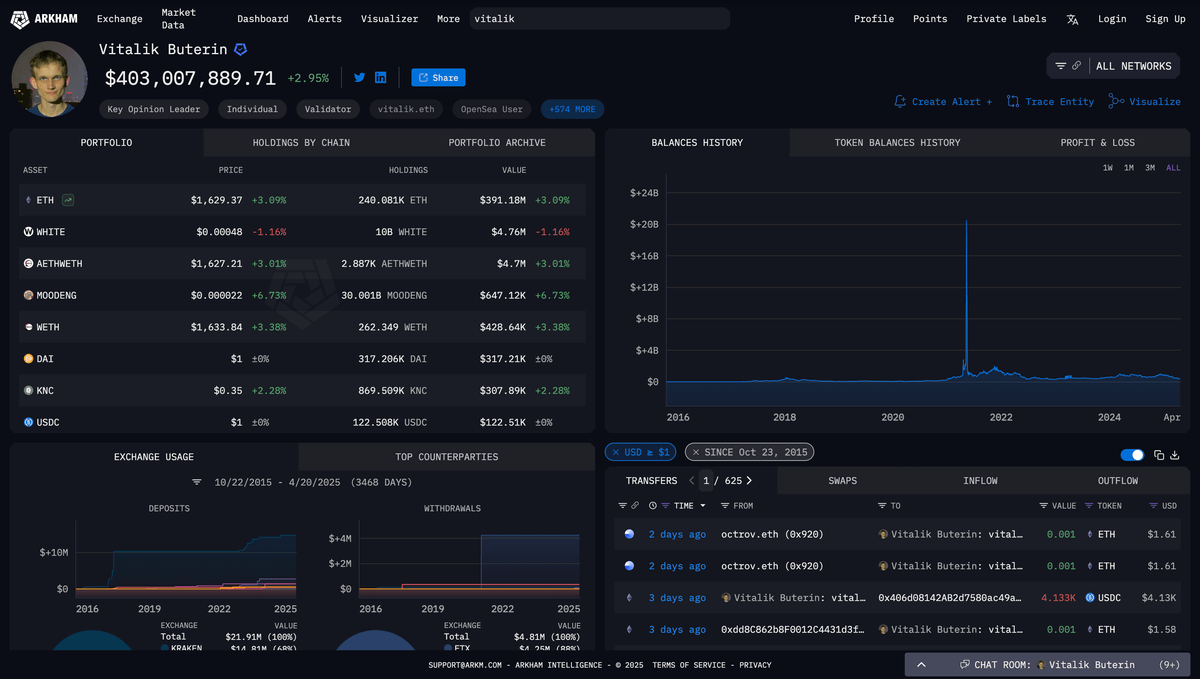Viewport: 1200px width, 679px height.
Task: Click the filter icon beside All Networks
Action: coord(1061,66)
